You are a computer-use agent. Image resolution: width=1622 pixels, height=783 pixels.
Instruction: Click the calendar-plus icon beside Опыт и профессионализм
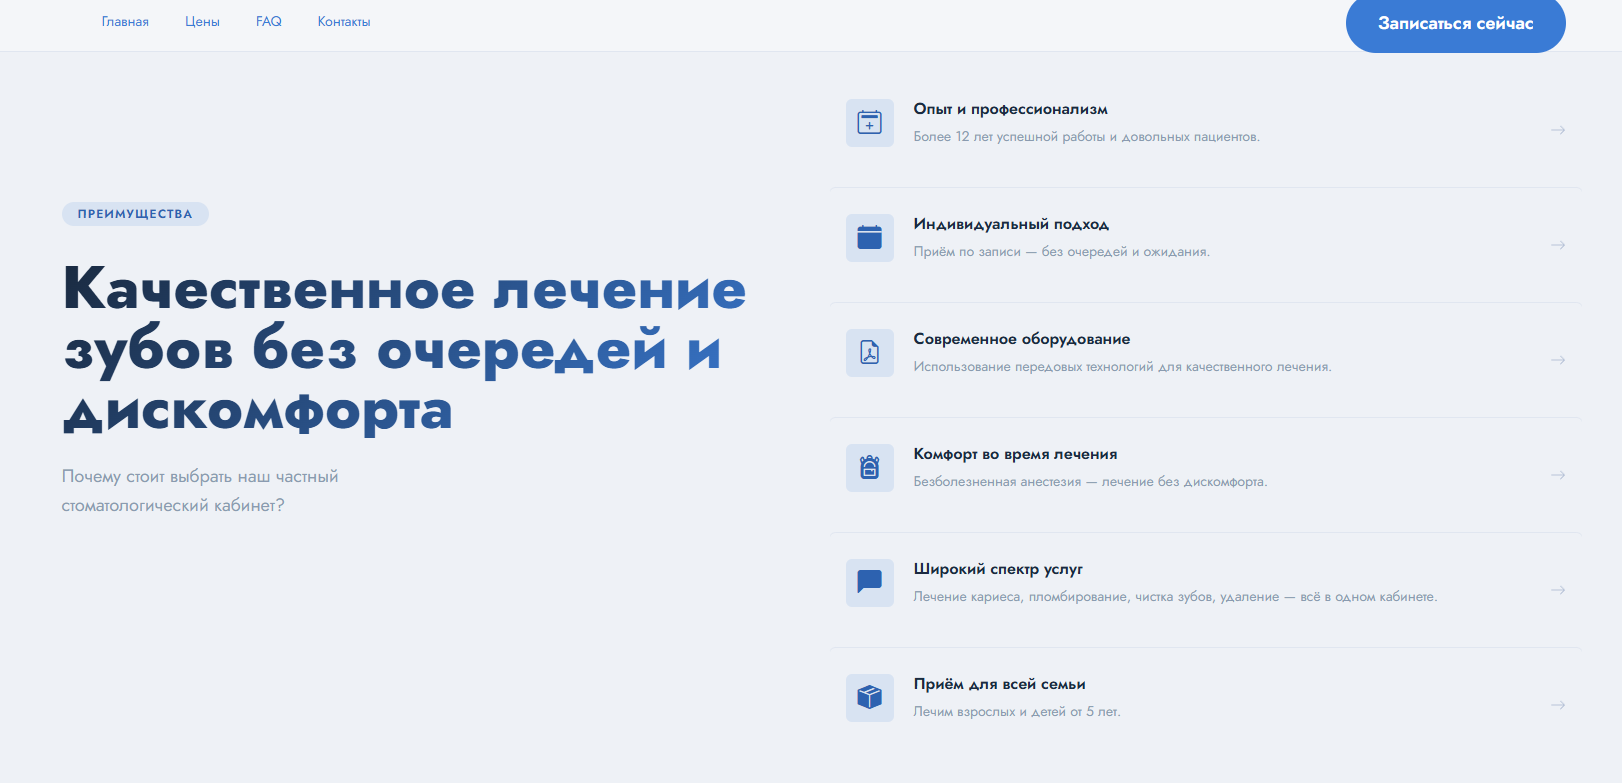pos(869,123)
